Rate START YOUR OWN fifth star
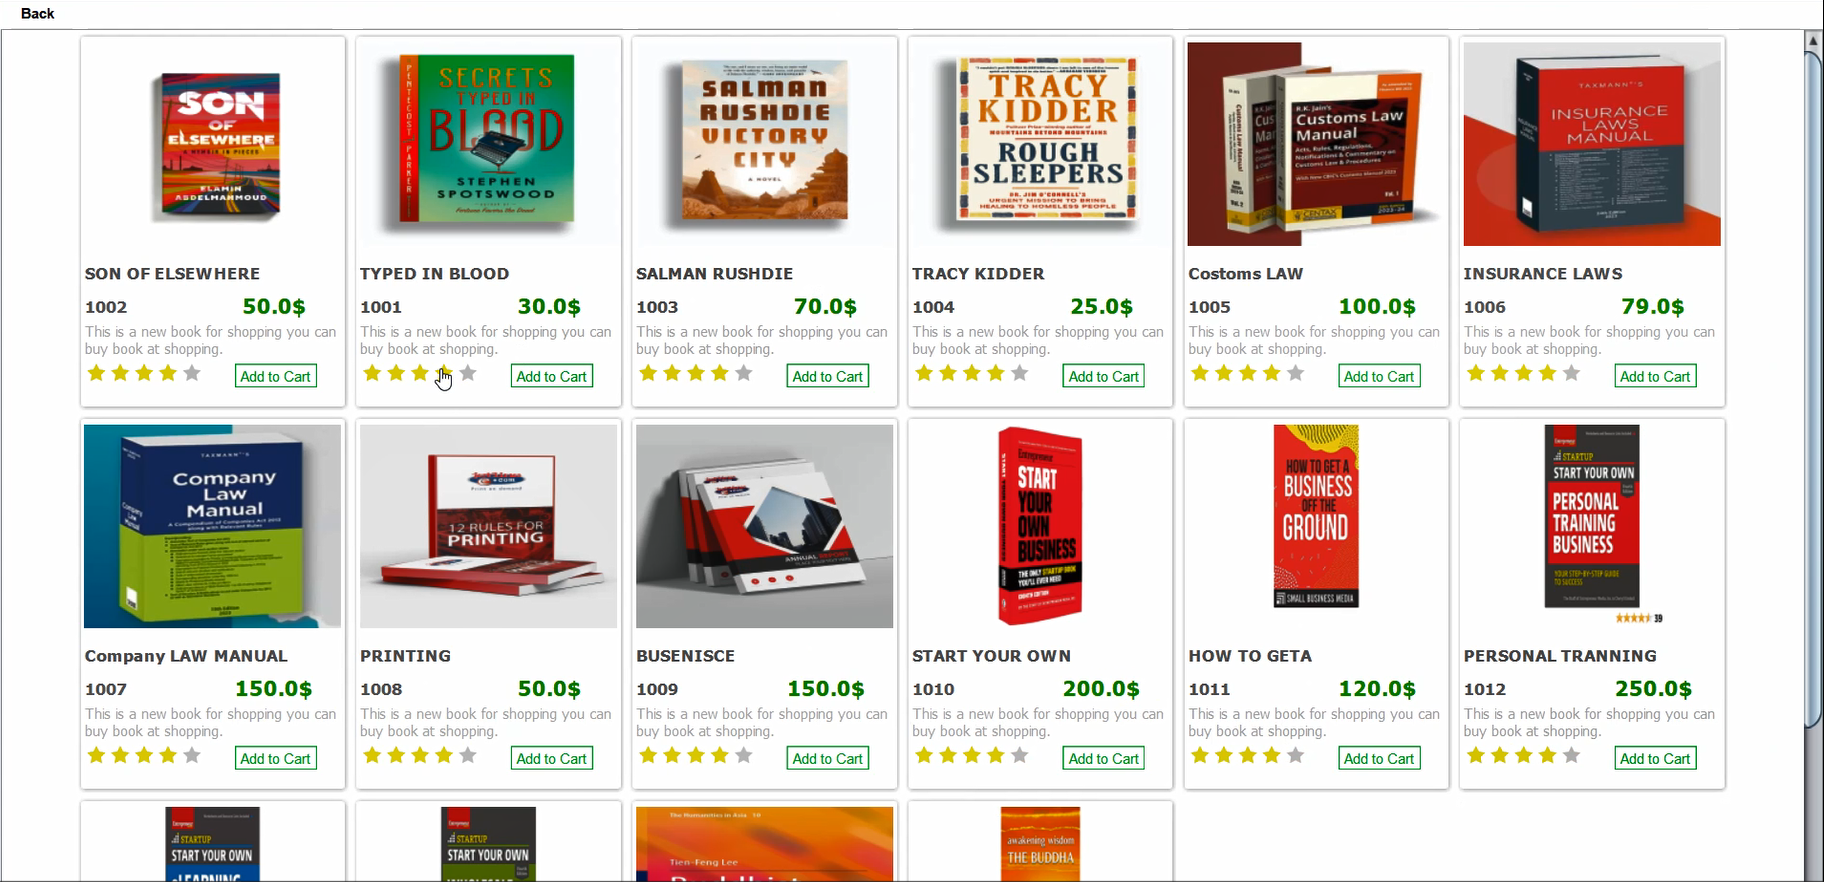 click(1020, 755)
